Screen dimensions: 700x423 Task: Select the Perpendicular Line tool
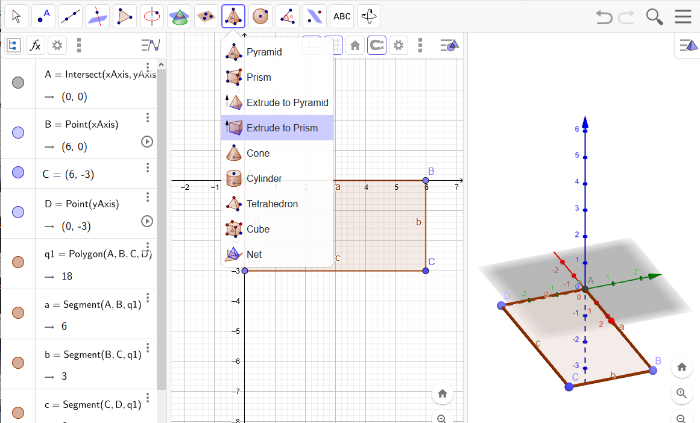coord(98,17)
